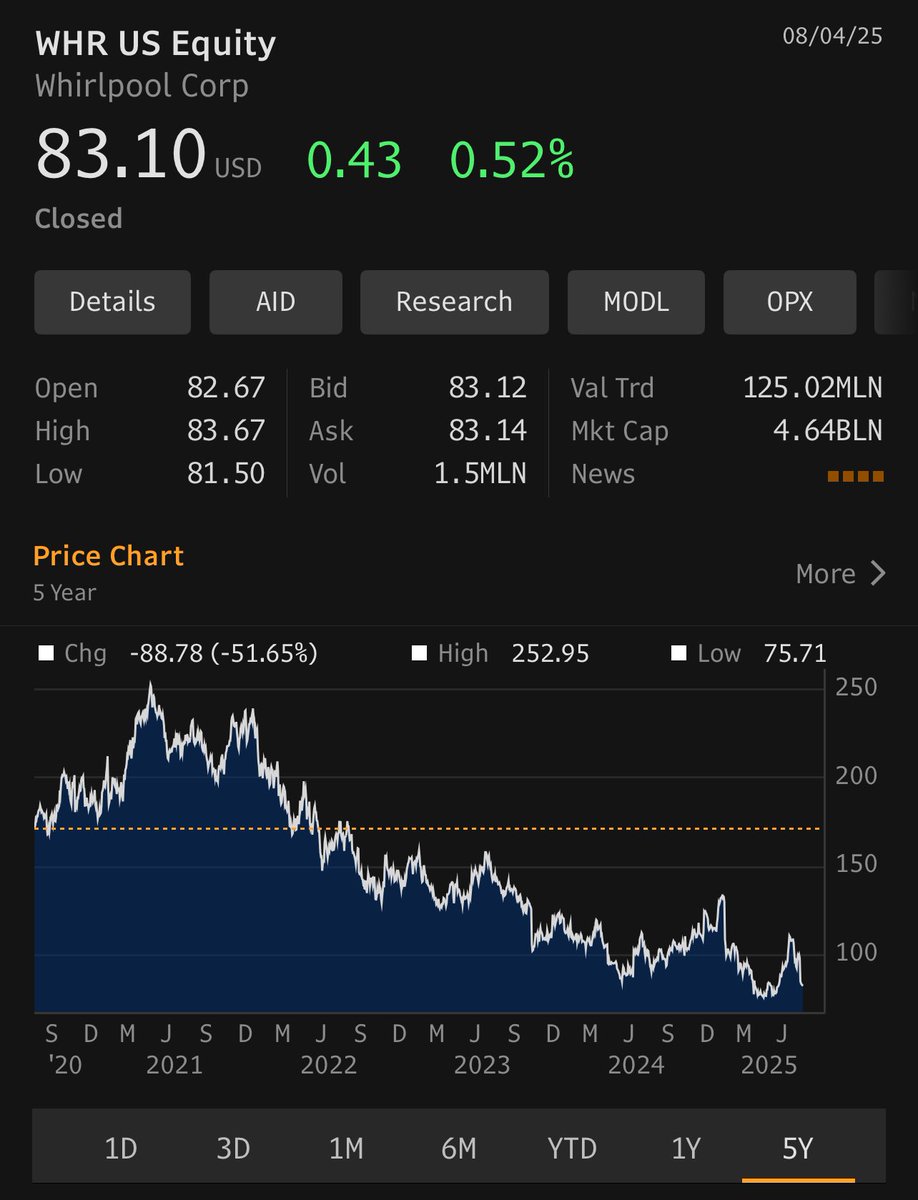Click the 0.43 price change value
The image size is (918, 1200).
(x=354, y=161)
